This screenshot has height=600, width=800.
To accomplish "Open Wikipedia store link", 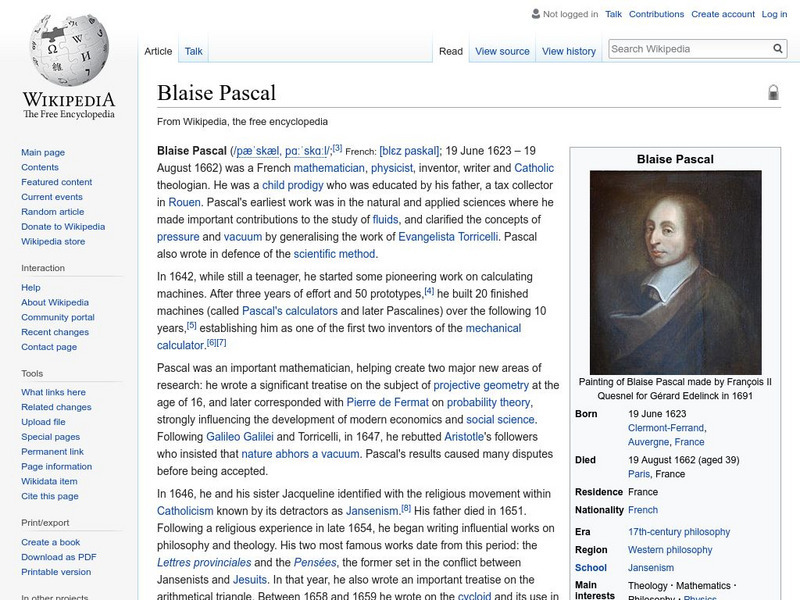I will click(53, 241).
